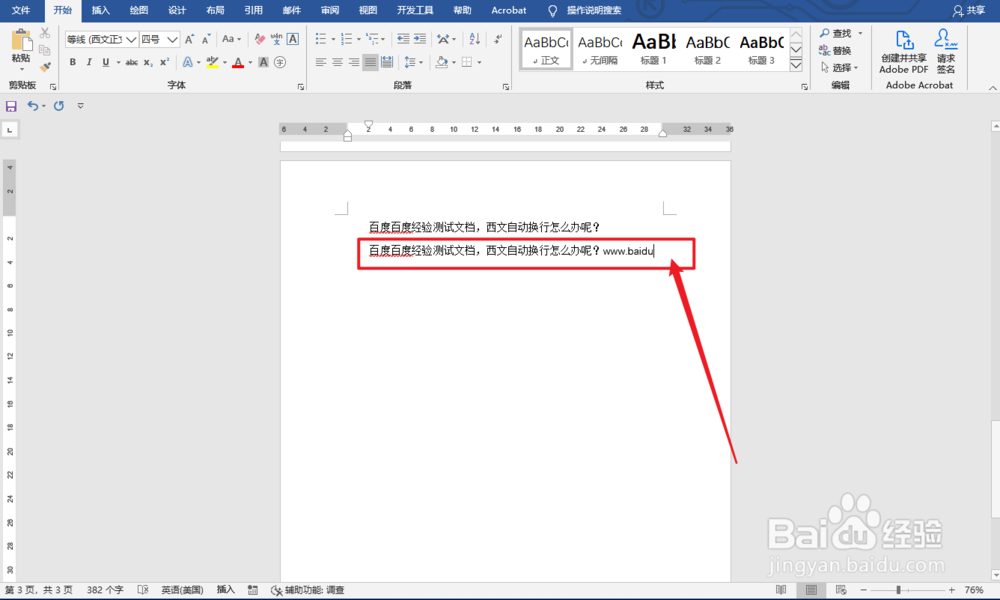Click the Decrease Indent icon

pos(403,40)
